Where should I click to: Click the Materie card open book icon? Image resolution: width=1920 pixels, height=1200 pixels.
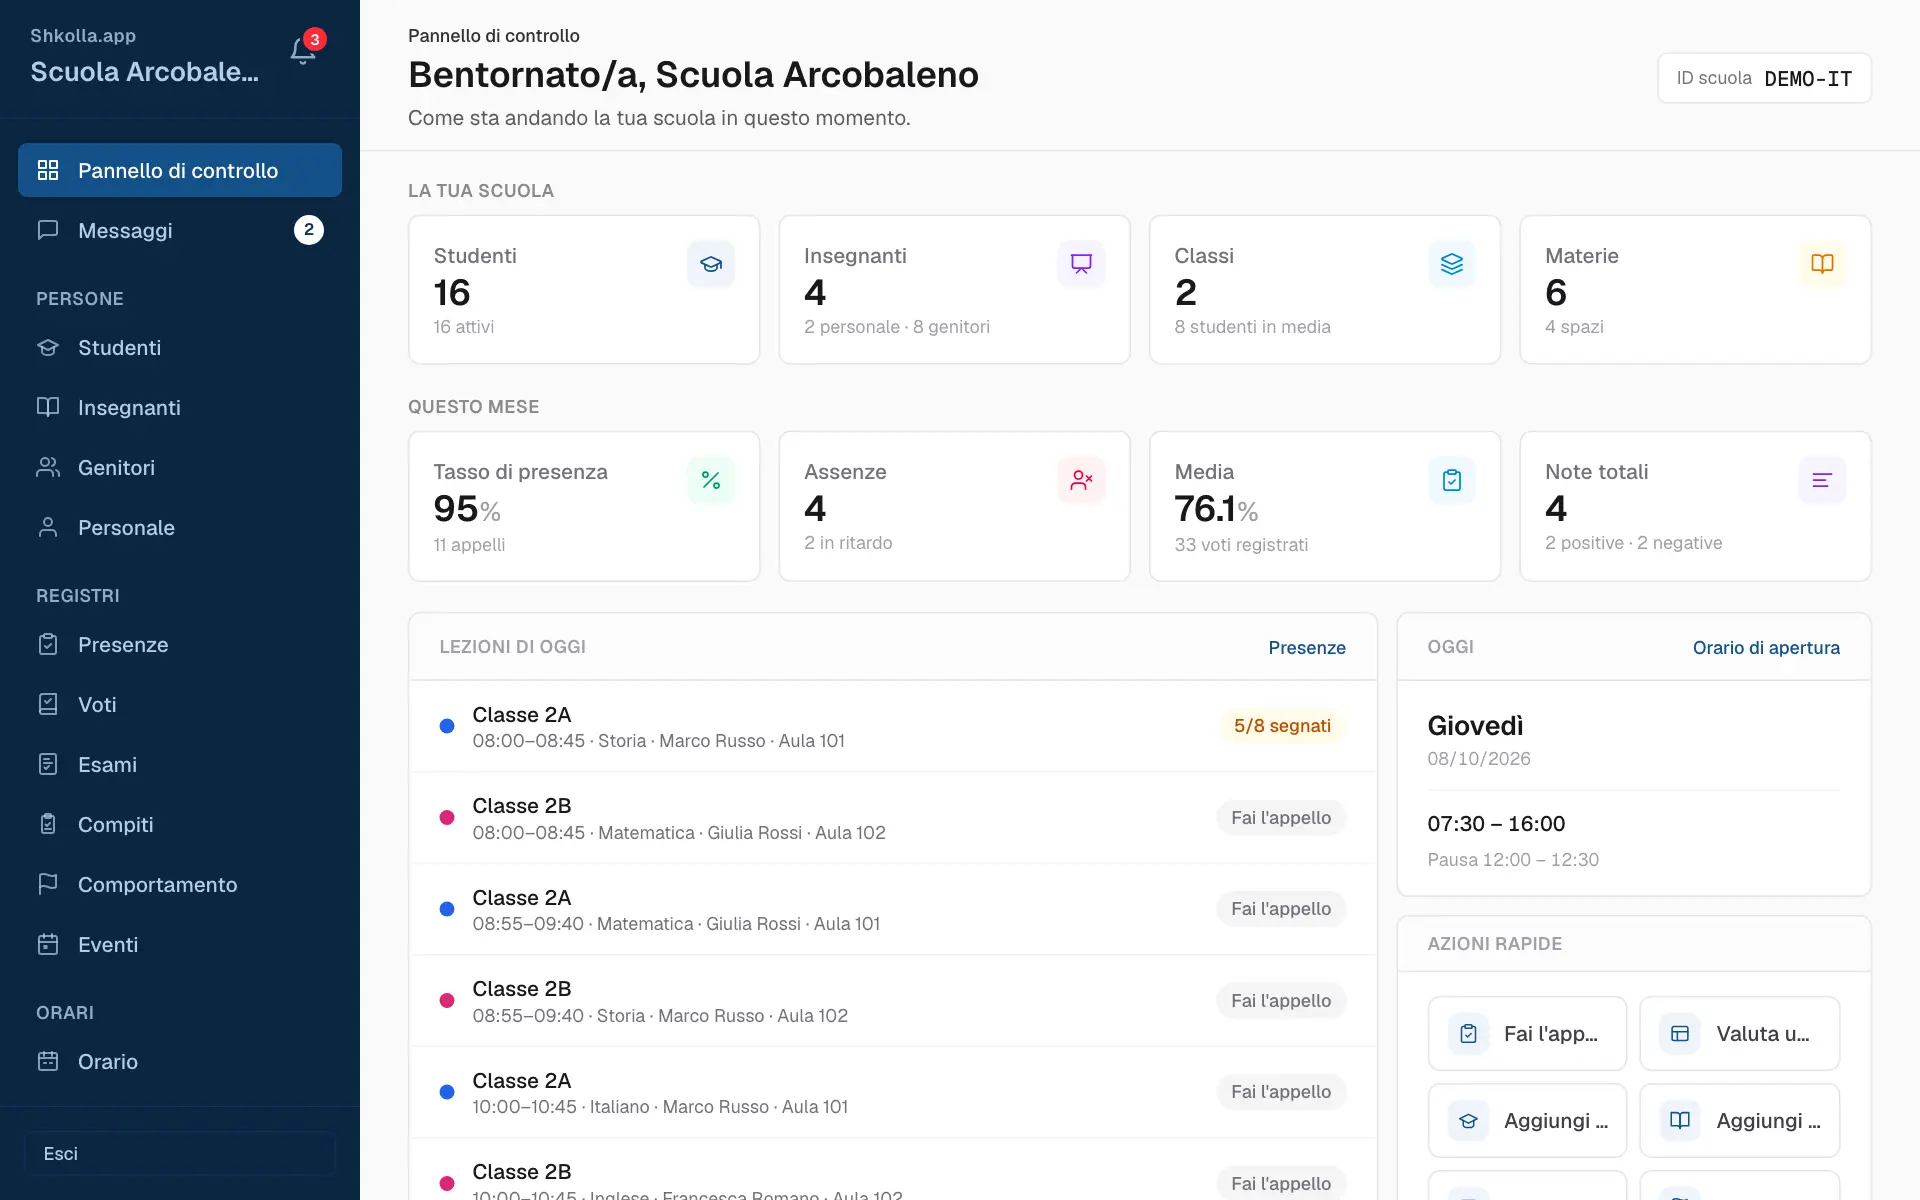[x=1822, y=264]
